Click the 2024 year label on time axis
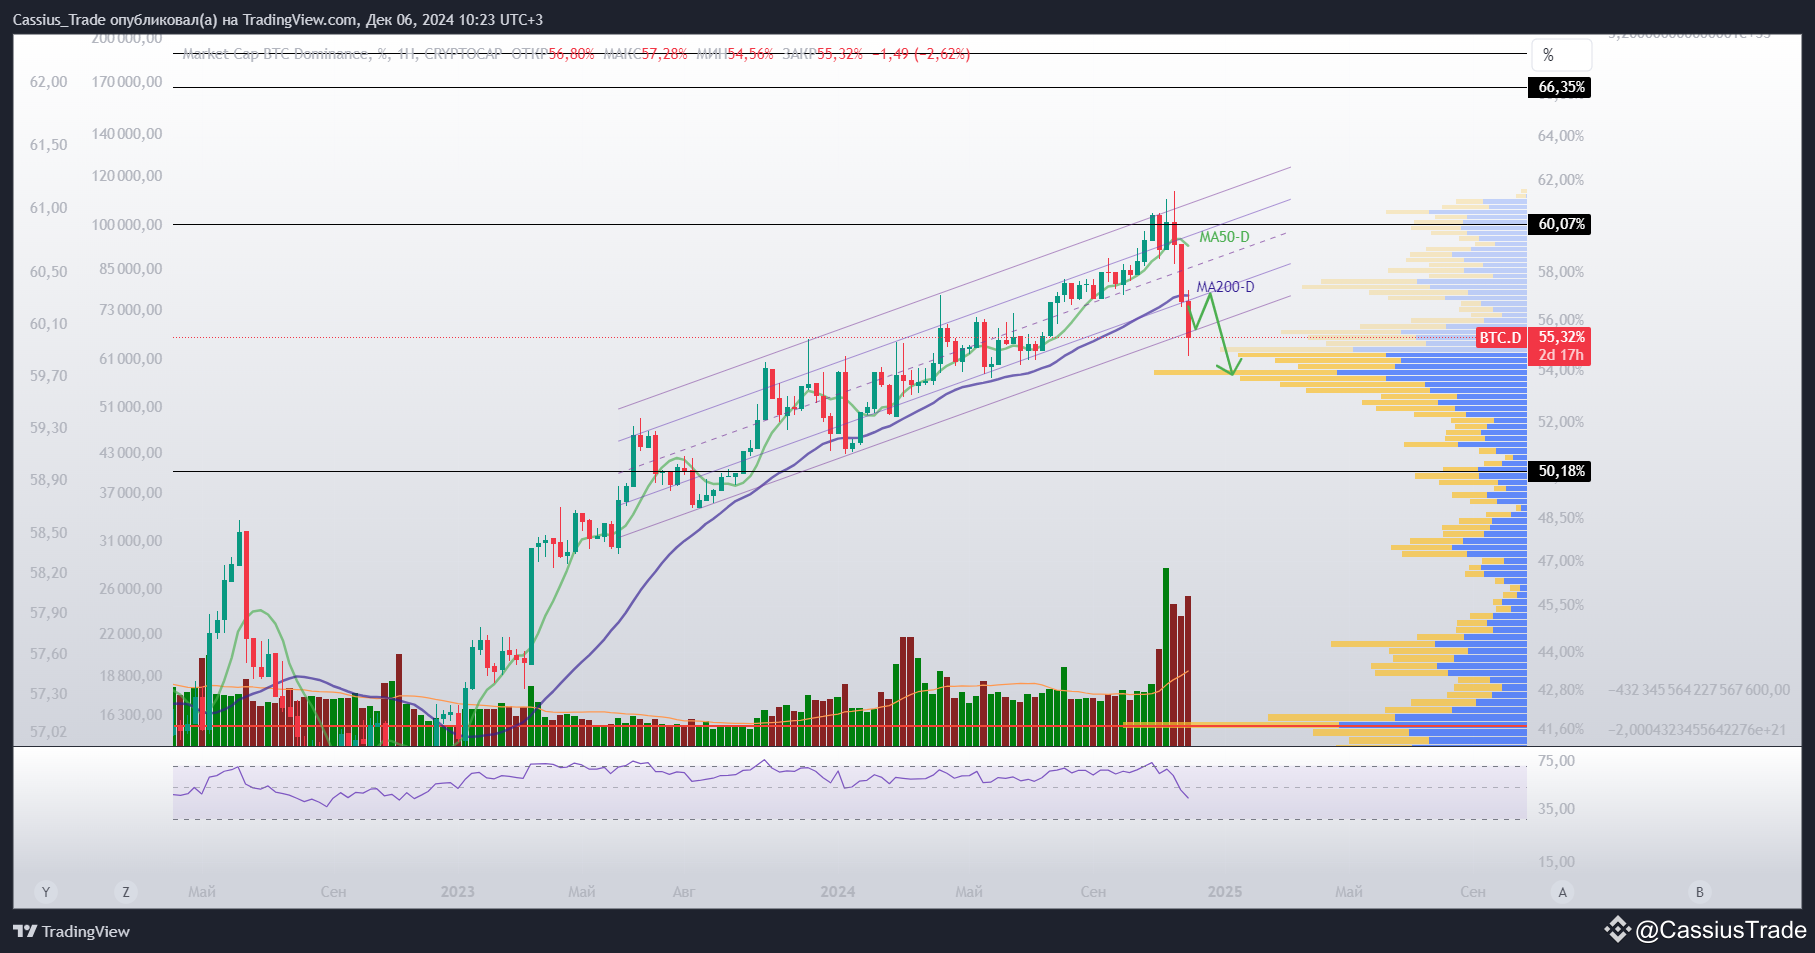1815x953 pixels. tap(838, 892)
